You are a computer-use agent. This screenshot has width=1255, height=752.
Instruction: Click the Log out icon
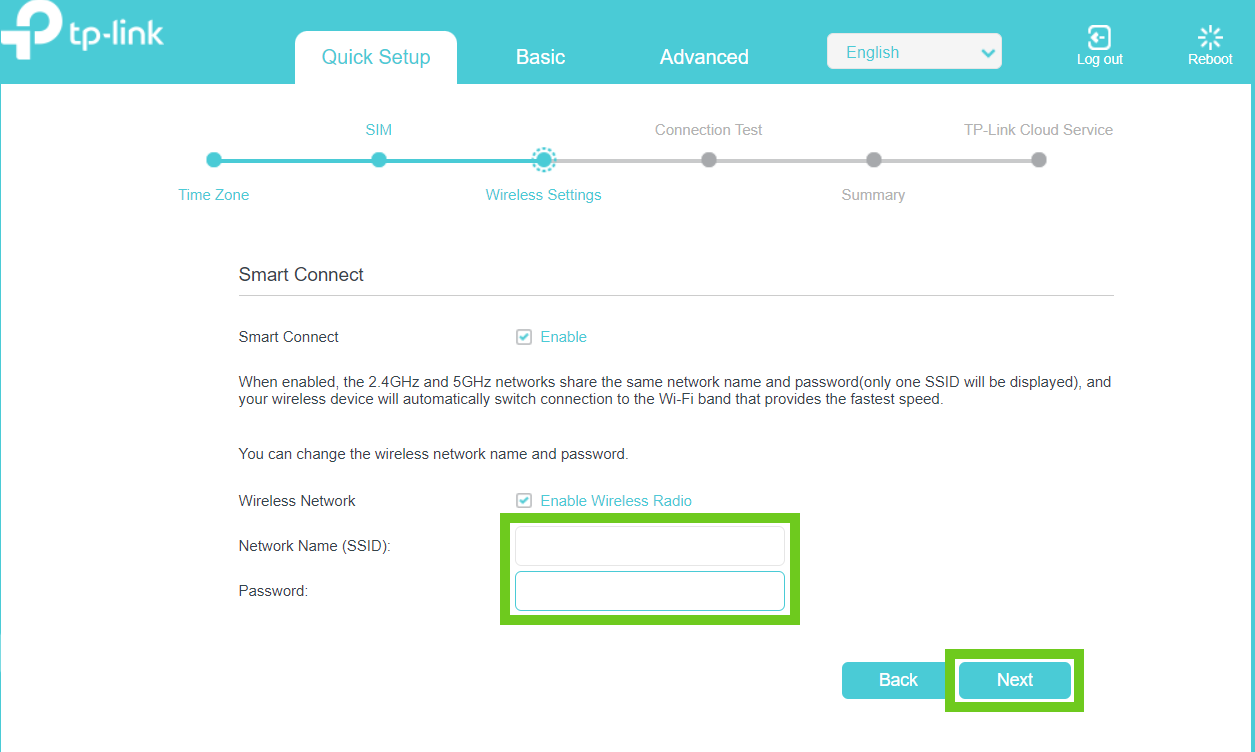tap(1099, 39)
